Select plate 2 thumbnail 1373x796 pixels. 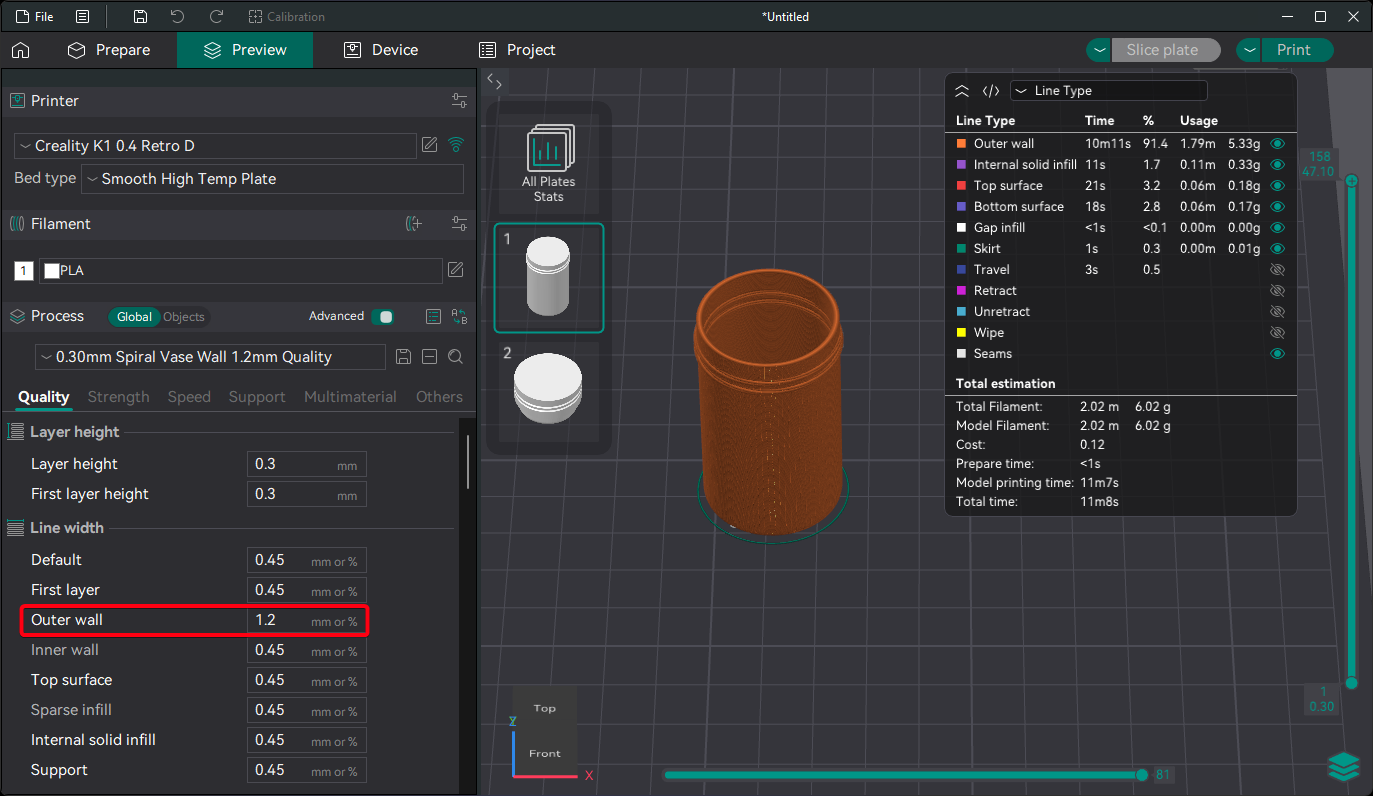(549, 389)
